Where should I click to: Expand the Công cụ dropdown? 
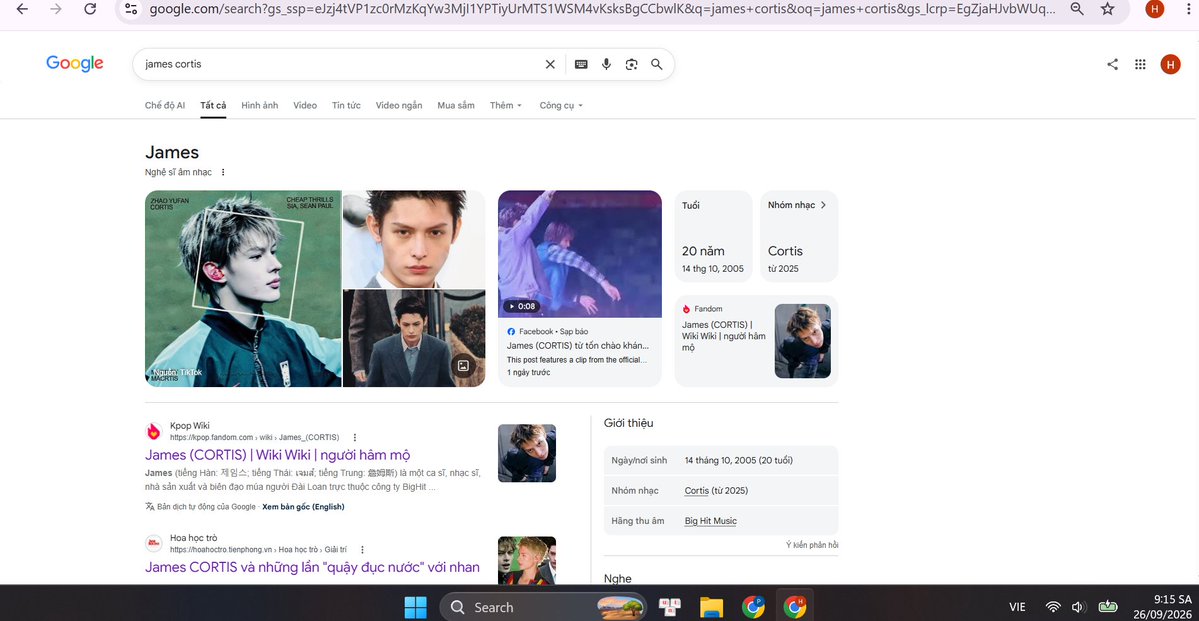[561, 106]
